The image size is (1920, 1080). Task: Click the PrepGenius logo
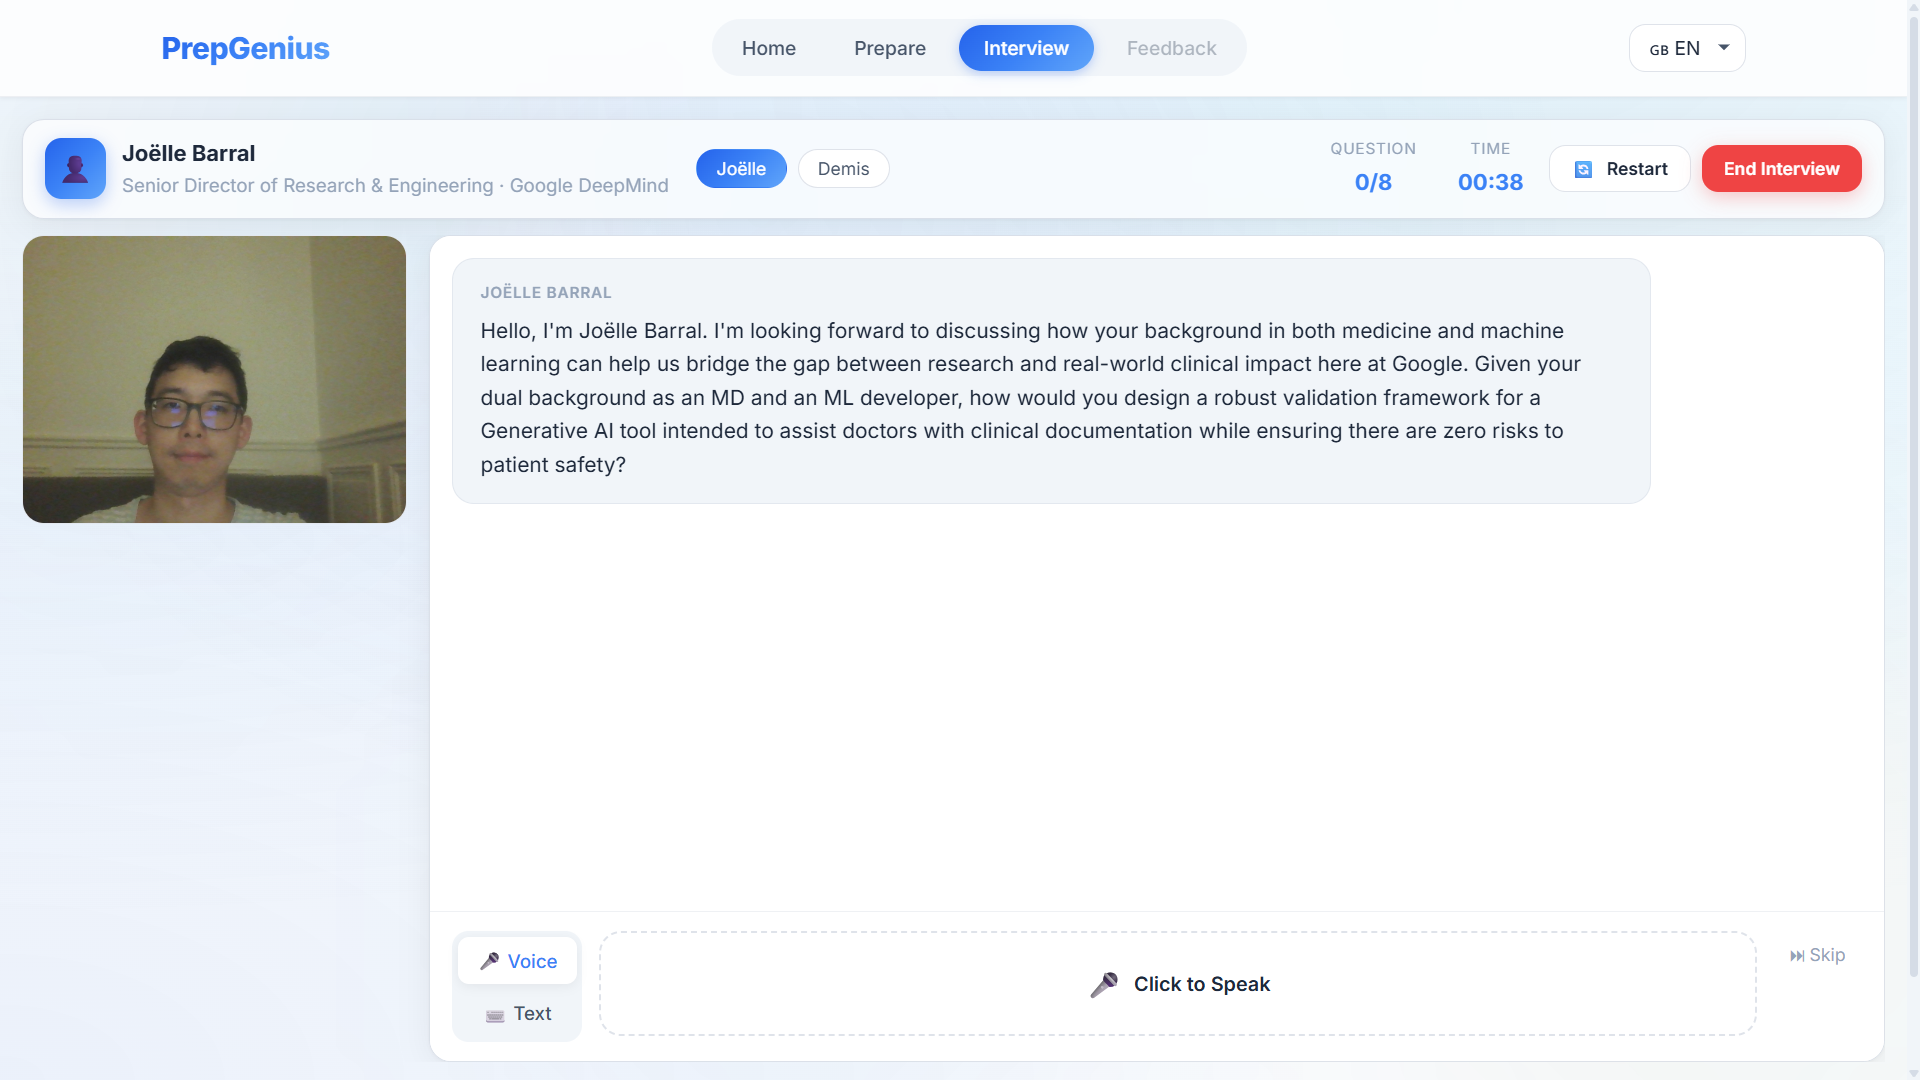coord(245,48)
